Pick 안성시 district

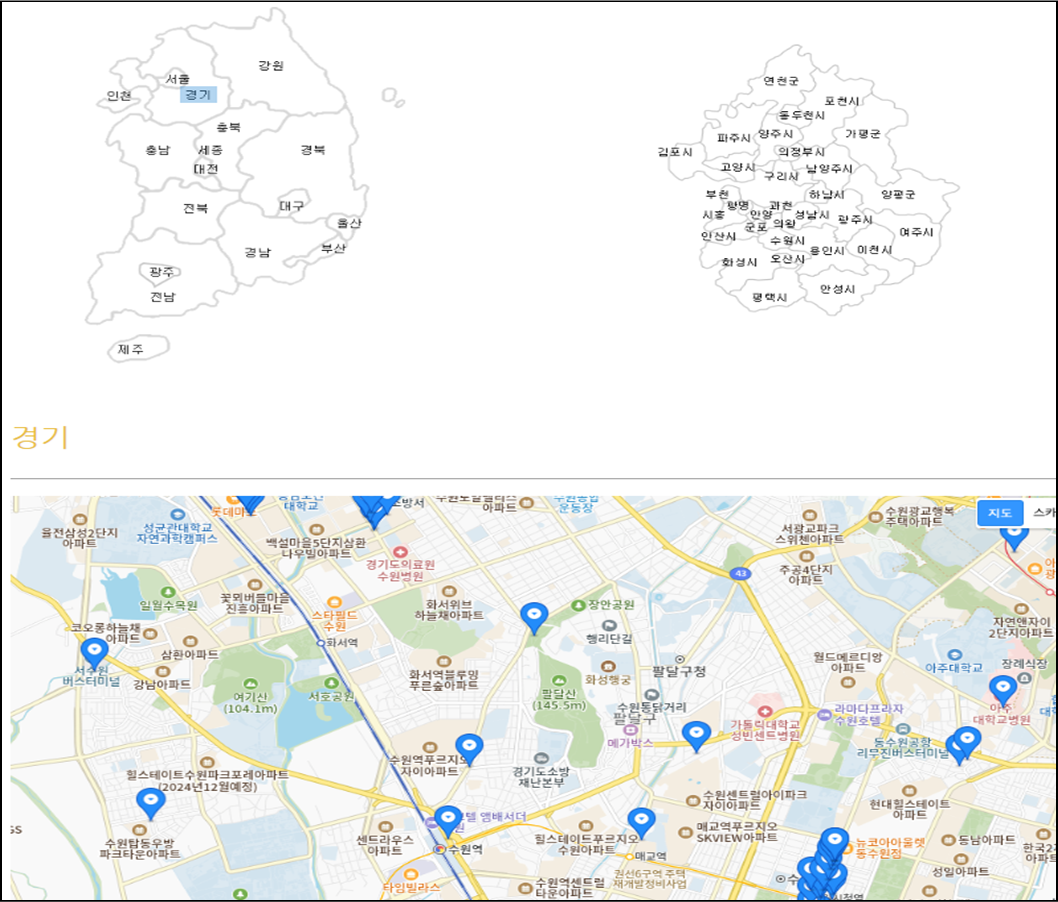click(837, 289)
